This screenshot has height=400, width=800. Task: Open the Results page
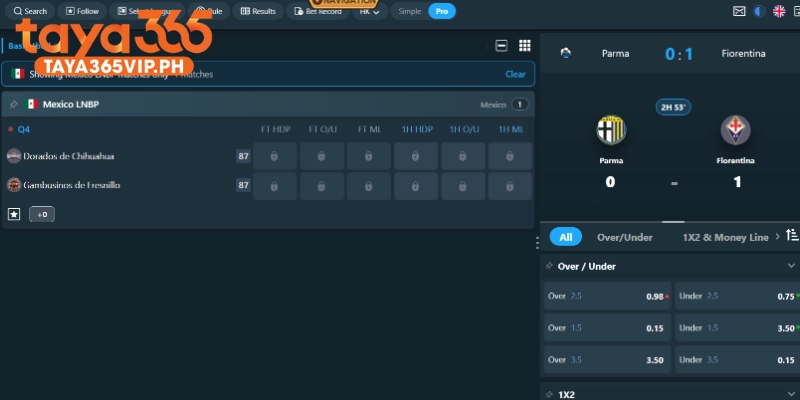pos(258,11)
